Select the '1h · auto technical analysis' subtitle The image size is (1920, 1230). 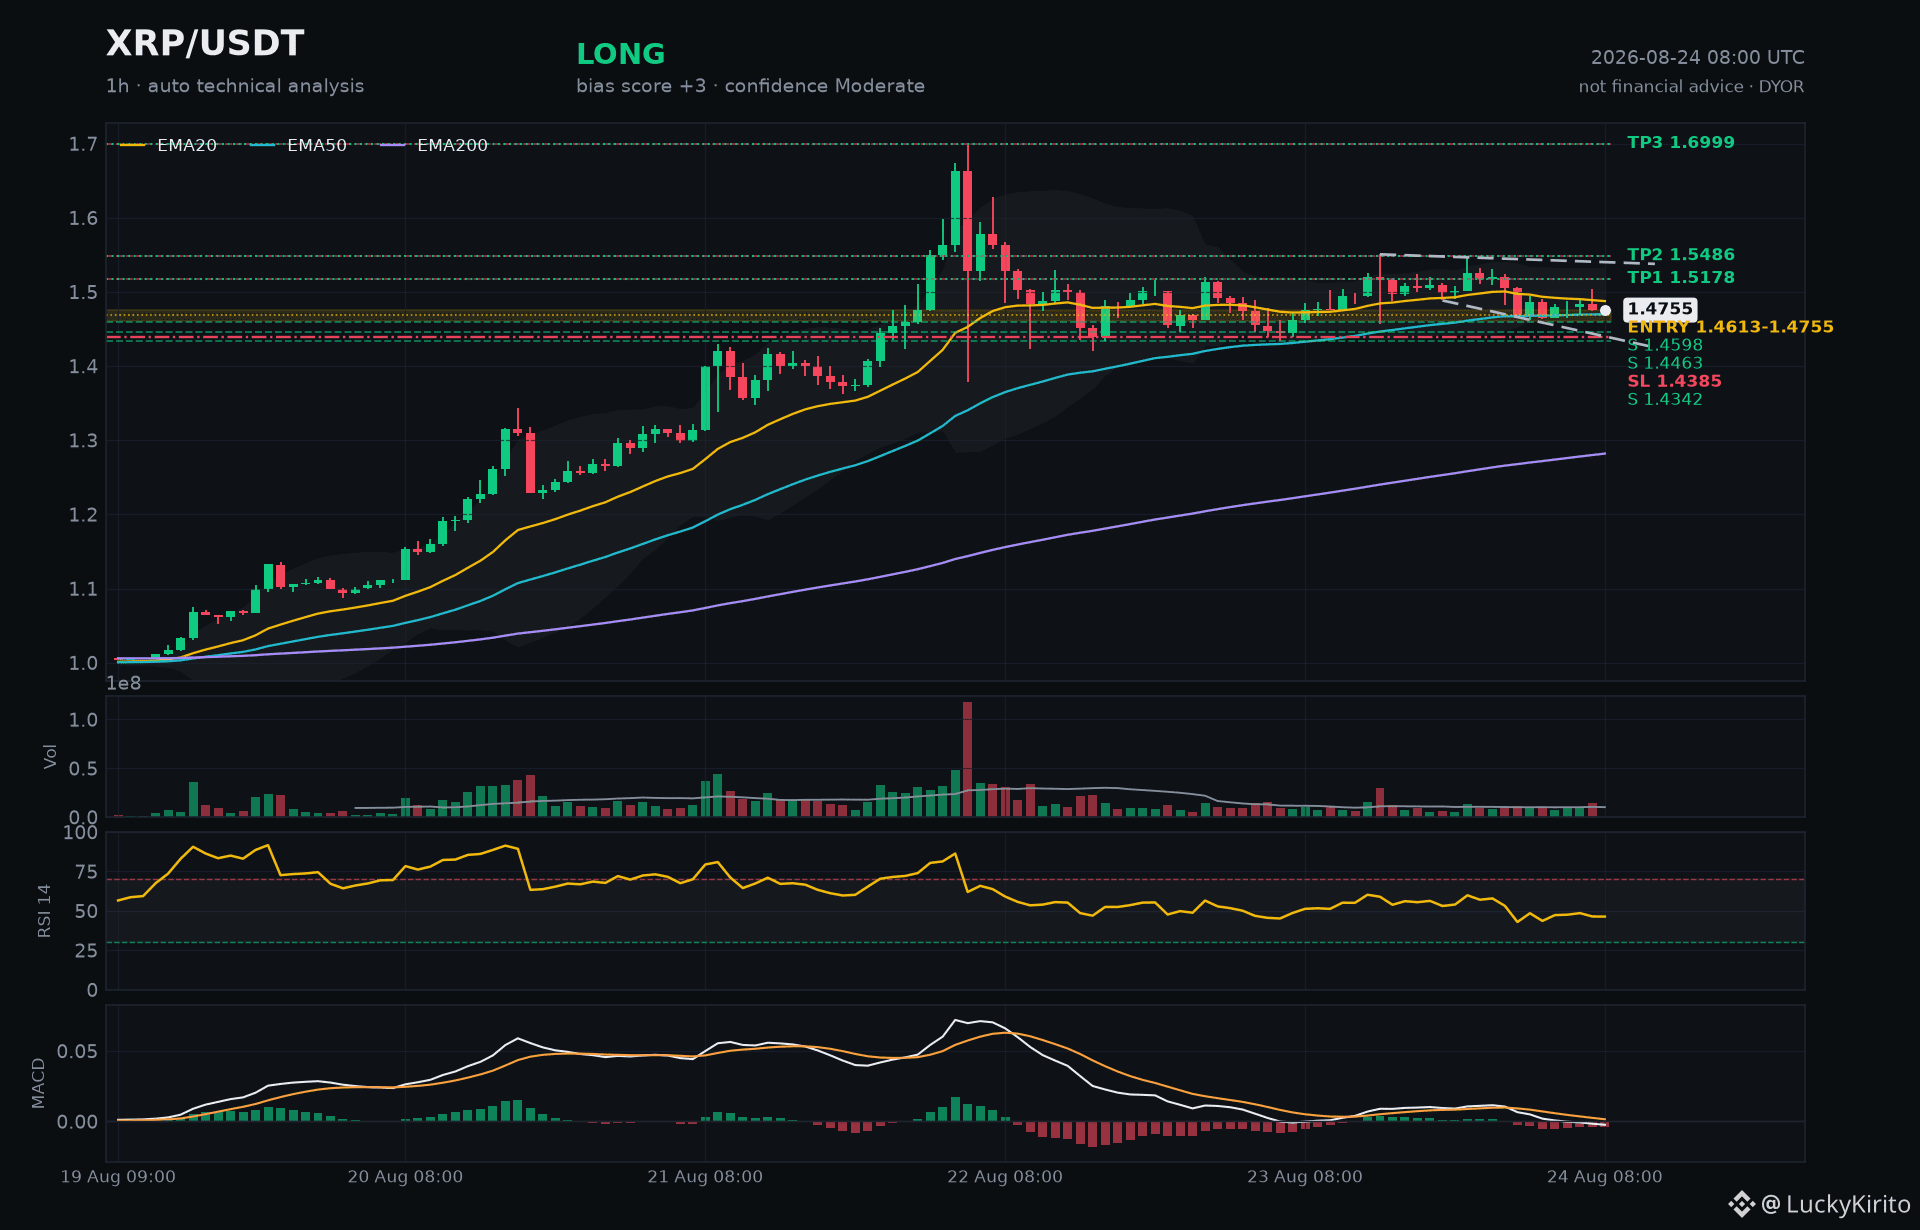pos(235,86)
